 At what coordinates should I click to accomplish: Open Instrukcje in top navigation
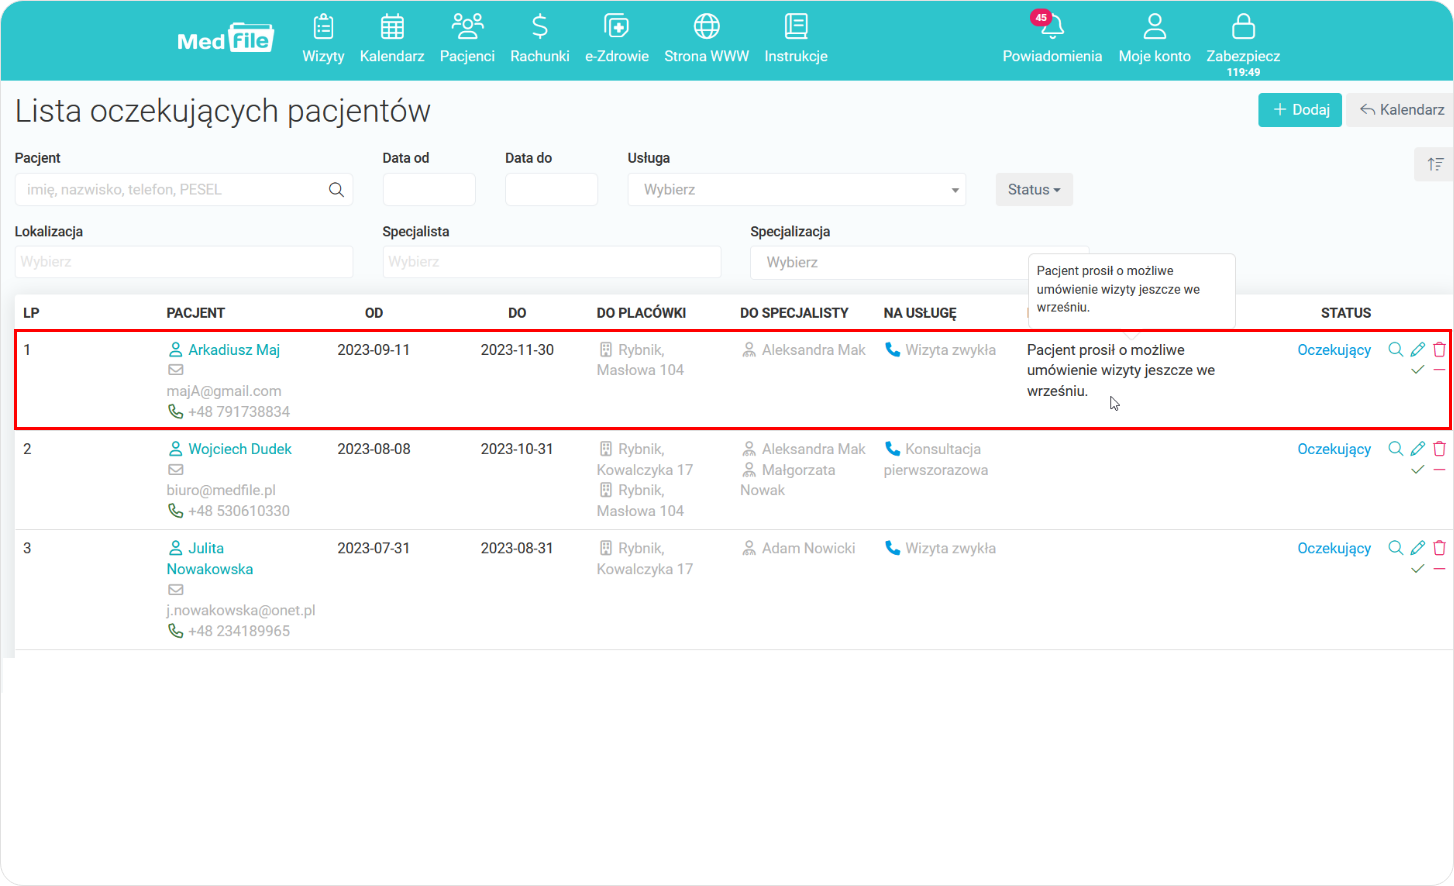[796, 39]
